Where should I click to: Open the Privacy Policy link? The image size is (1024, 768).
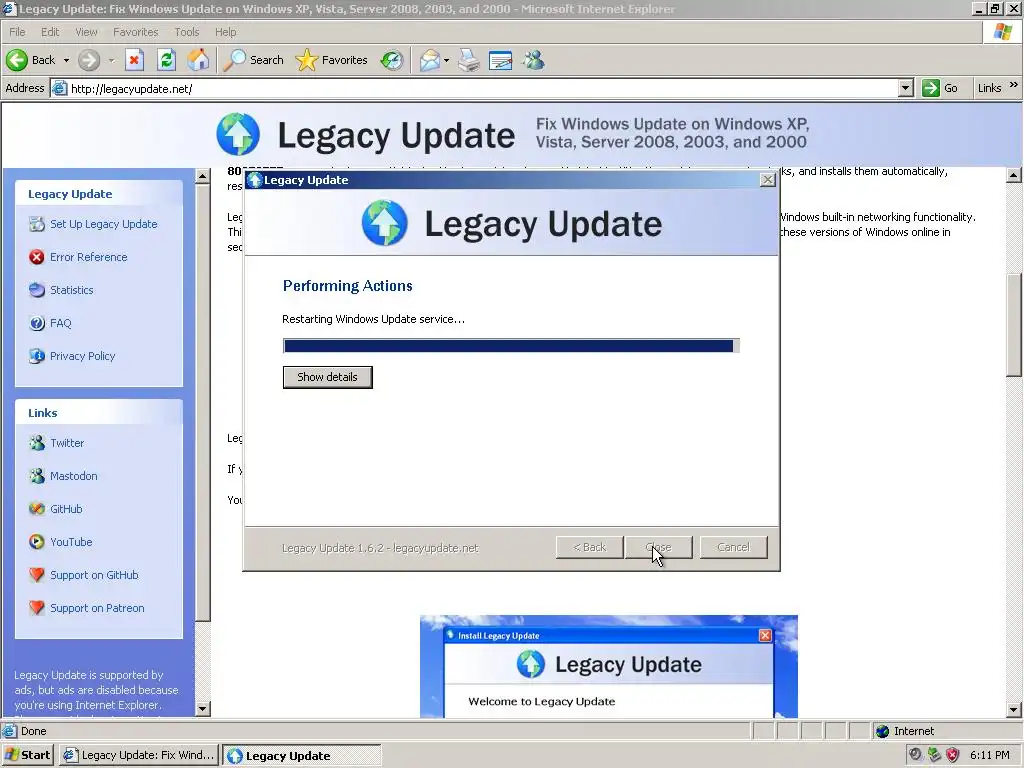[83, 356]
